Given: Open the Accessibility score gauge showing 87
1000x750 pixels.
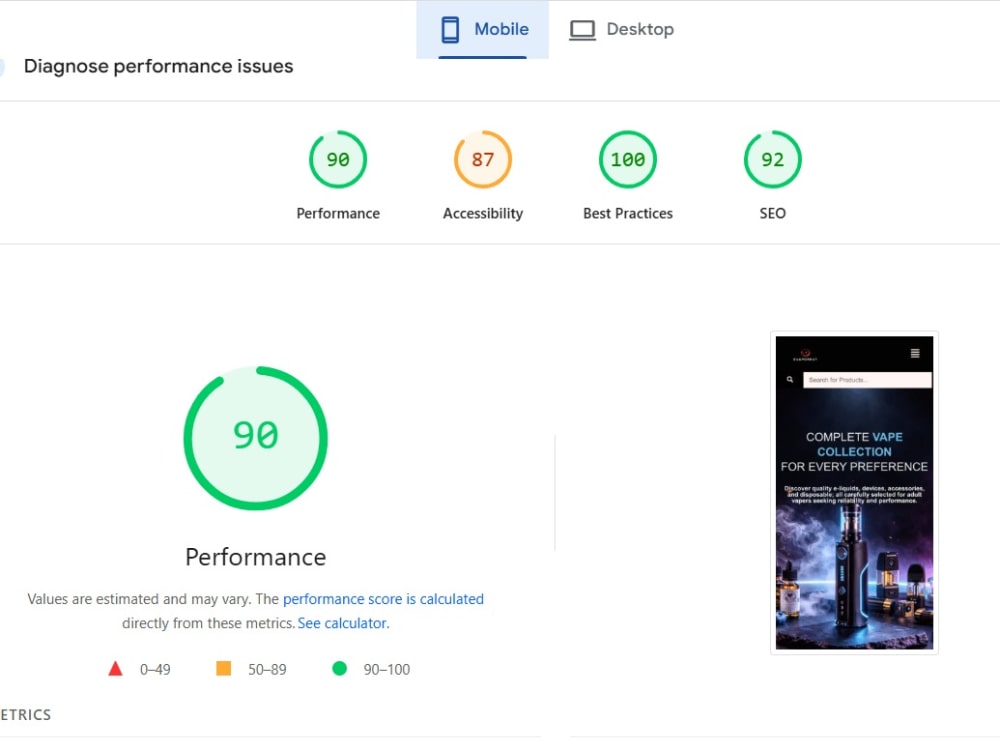Looking at the screenshot, I should [x=483, y=159].
